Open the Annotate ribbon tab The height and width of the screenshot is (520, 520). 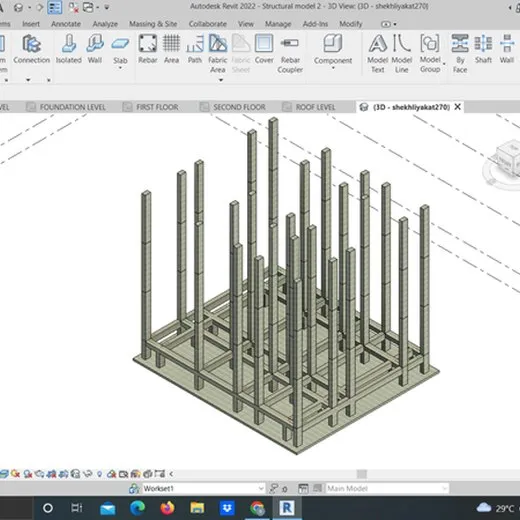coord(66,24)
